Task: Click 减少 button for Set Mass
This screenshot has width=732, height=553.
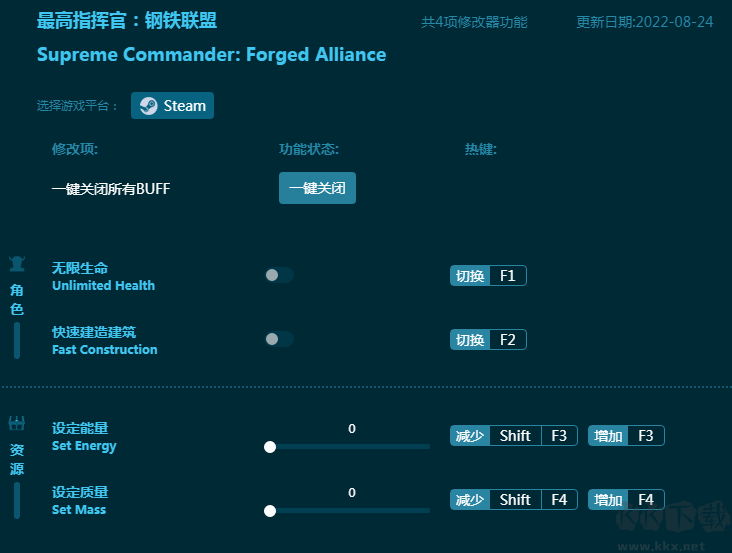Action: pos(470,500)
